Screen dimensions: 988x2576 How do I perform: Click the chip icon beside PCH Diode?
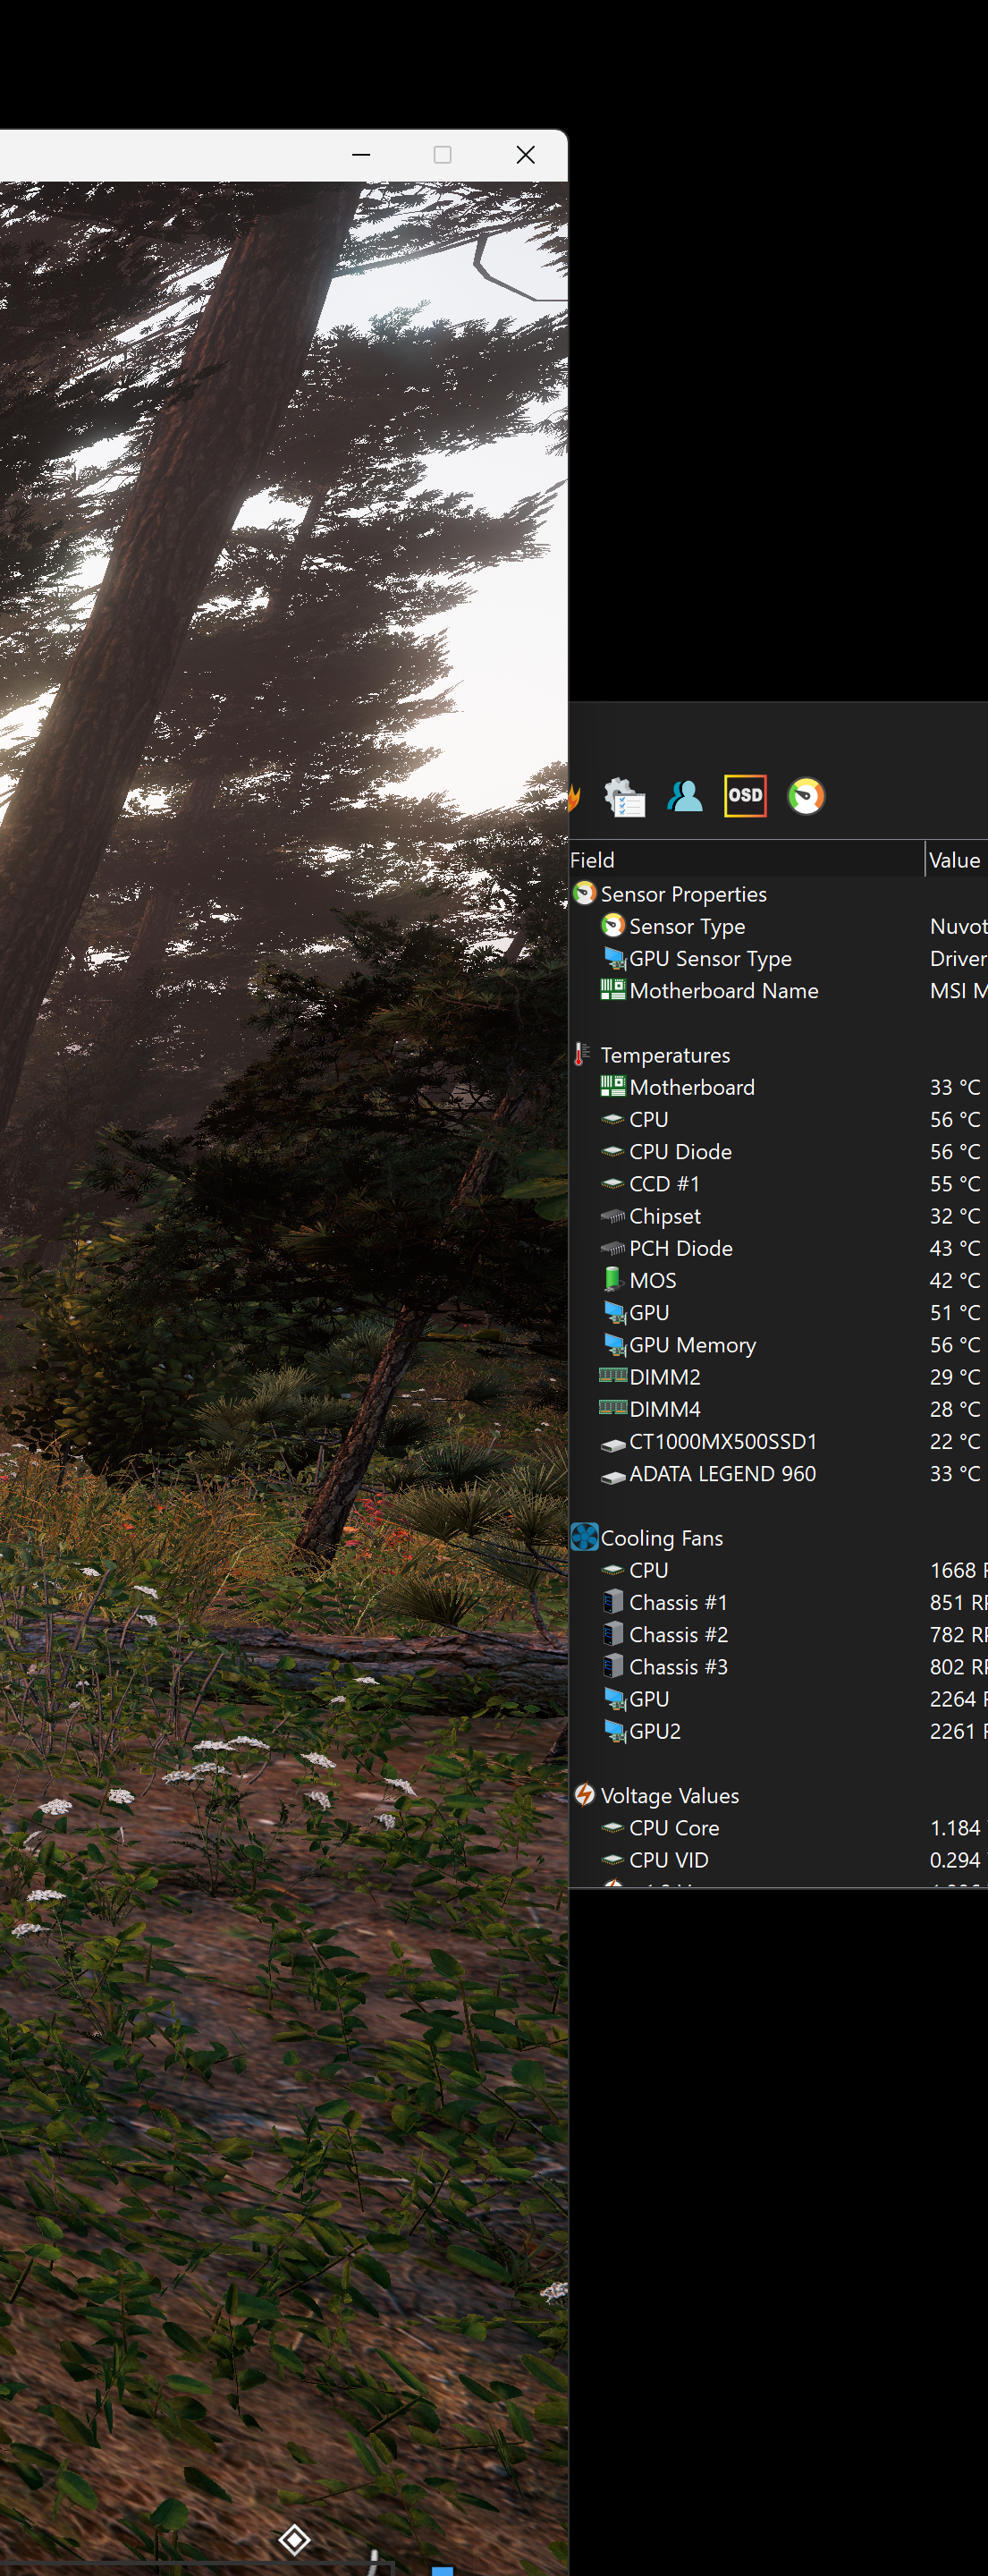[x=613, y=1248]
